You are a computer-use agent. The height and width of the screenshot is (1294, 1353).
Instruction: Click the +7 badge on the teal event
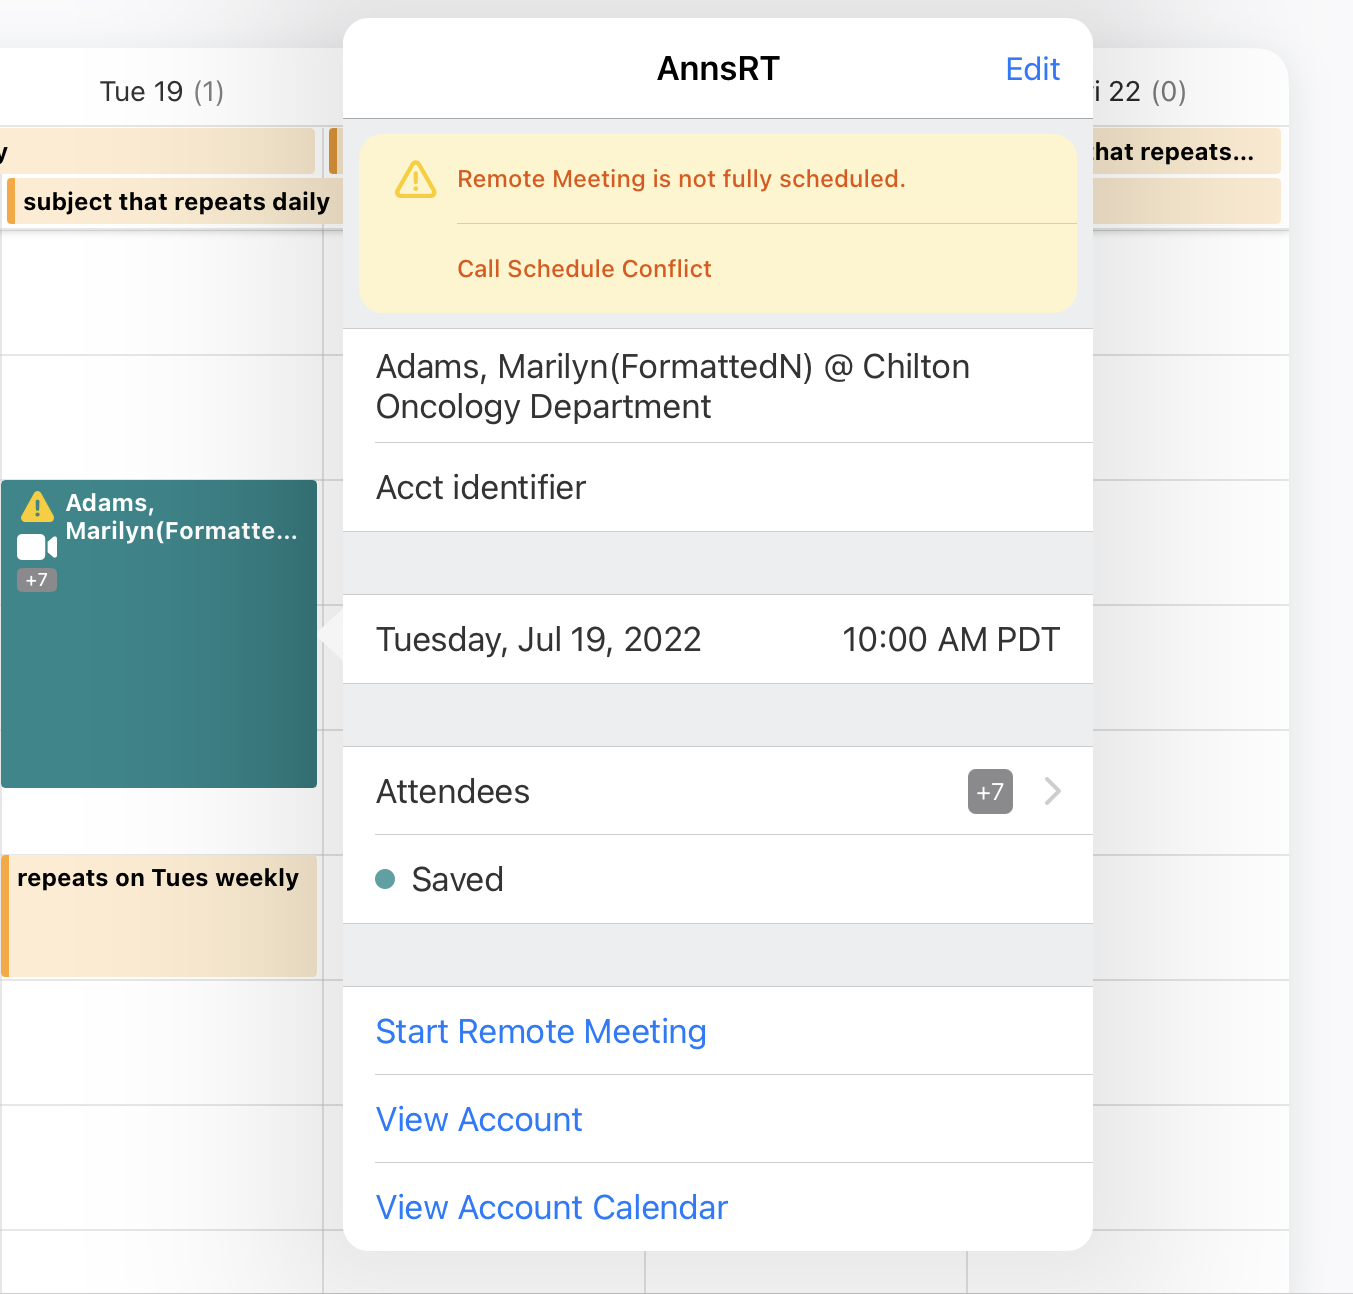point(37,580)
